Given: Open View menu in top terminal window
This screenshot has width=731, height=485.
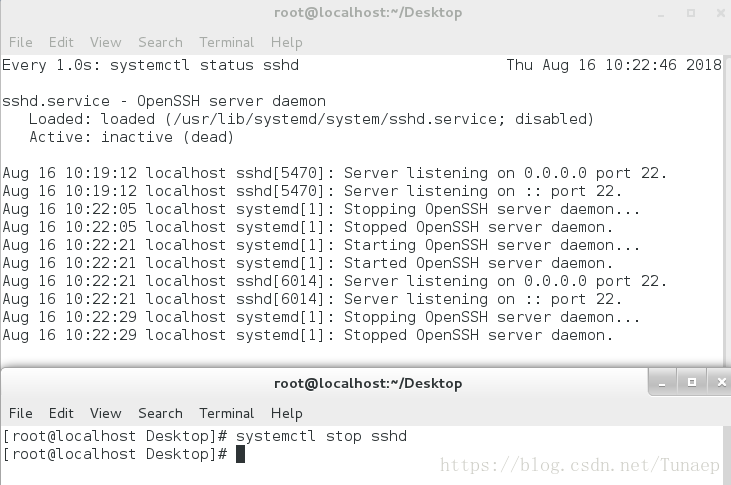Looking at the screenshot, I should [x=105, y=42].
